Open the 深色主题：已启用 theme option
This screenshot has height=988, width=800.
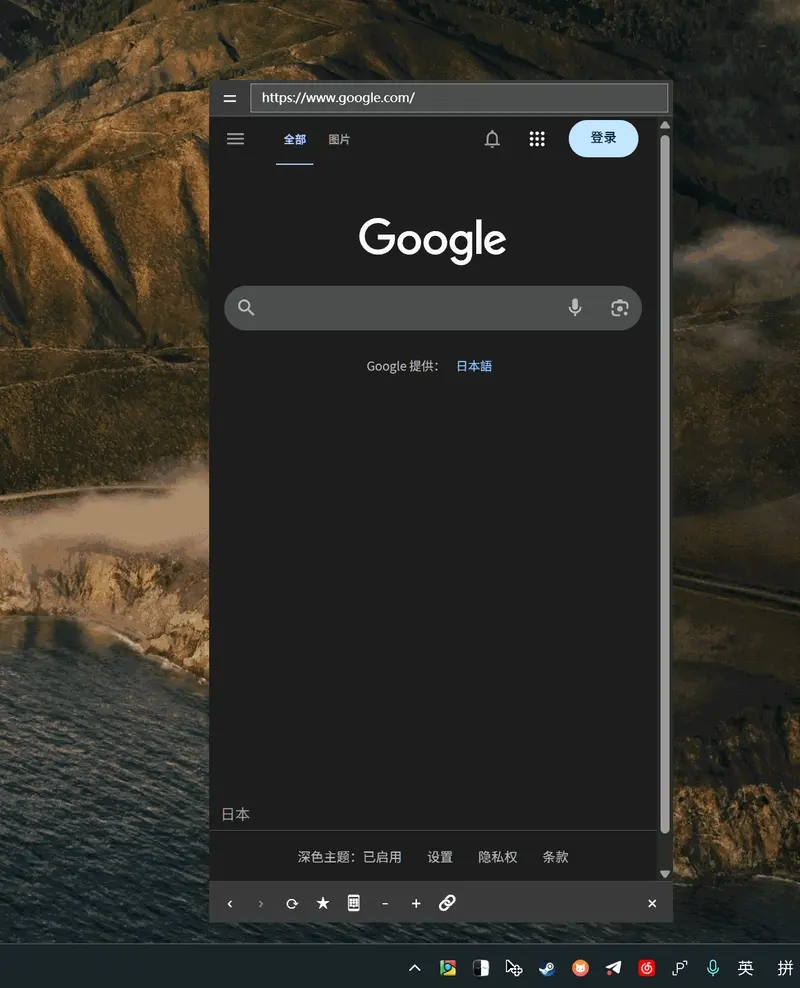click(350, 857)
